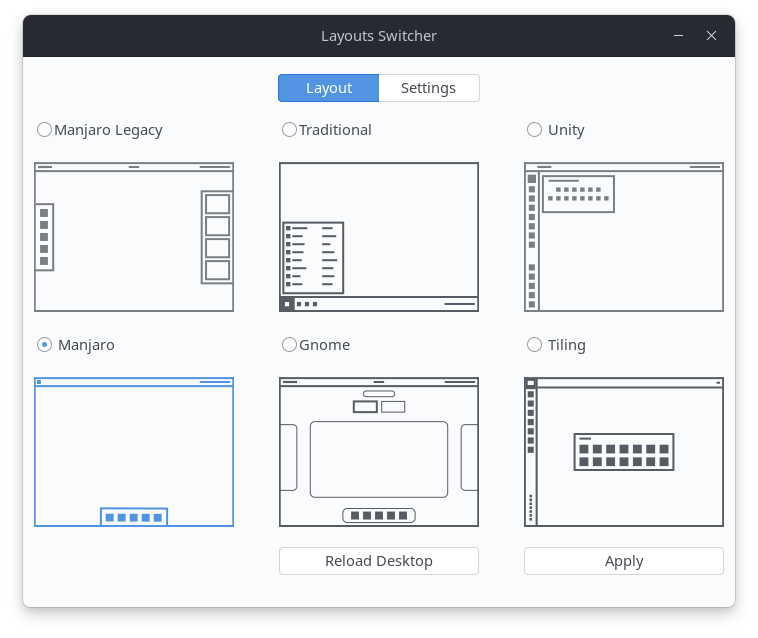Click the Layouts Switcher title text
The width and height of the screenshot is (758, 638).
(379, 36)
